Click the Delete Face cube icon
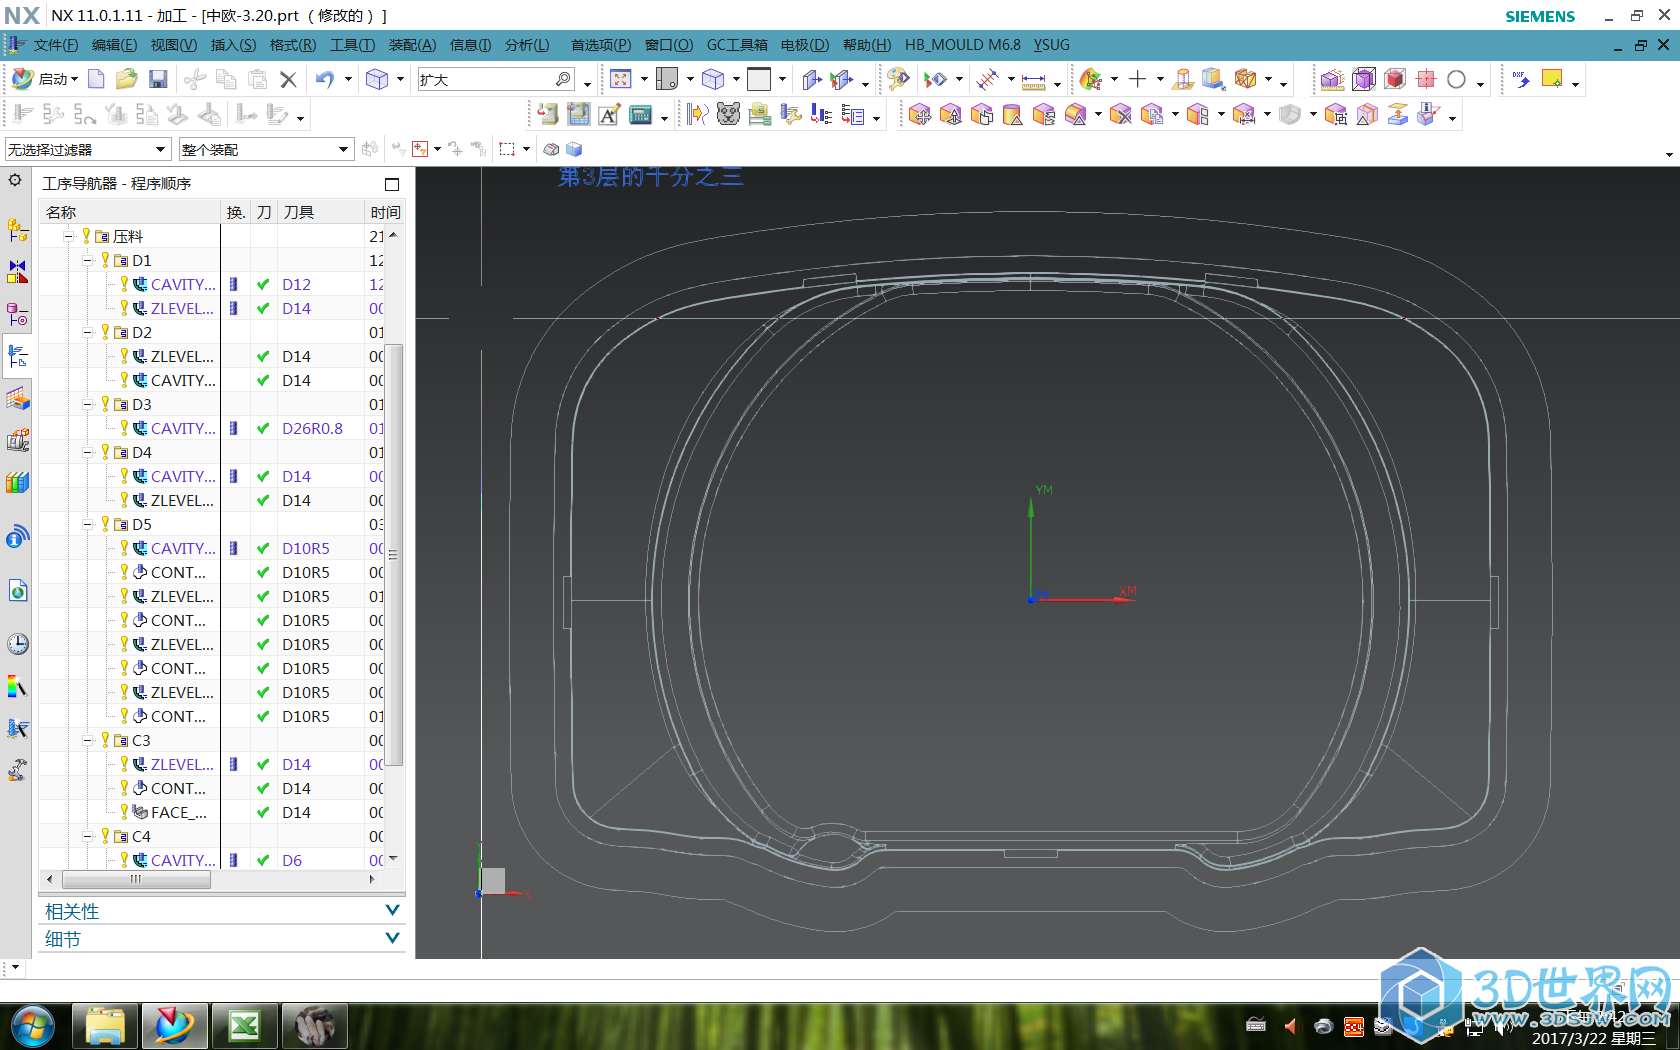The width and height of the screenshot is (1680, 1050). 1121,115
